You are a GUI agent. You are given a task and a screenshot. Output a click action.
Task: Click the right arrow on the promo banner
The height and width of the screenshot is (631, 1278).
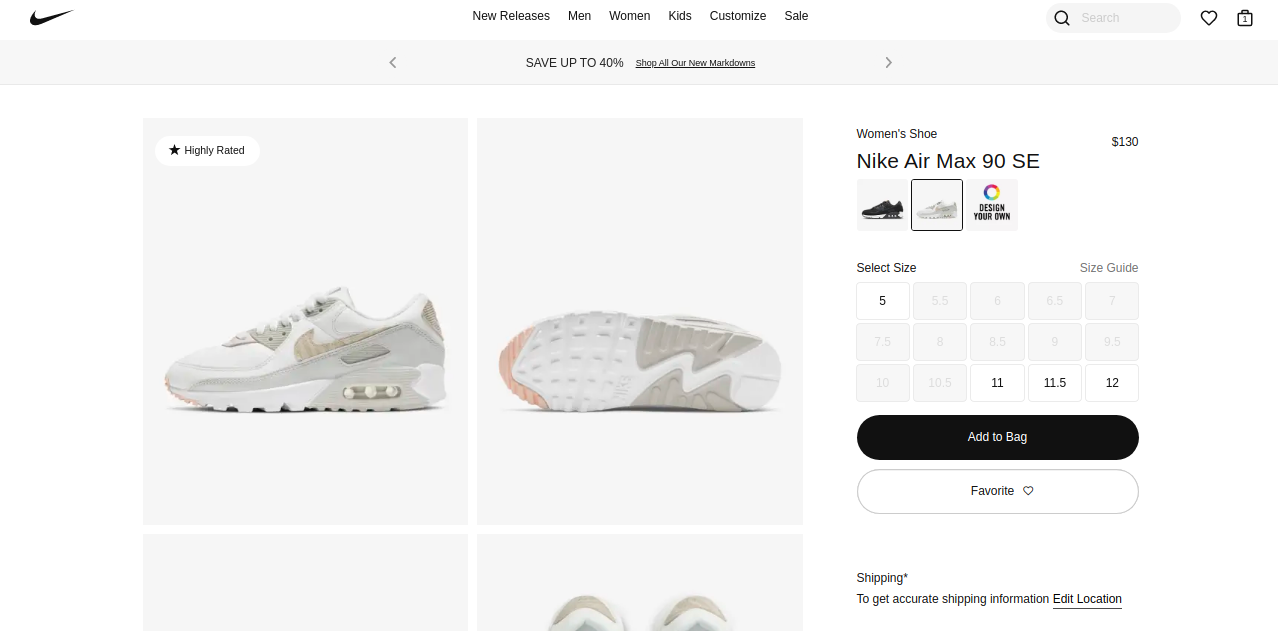(x=888, y=62)
